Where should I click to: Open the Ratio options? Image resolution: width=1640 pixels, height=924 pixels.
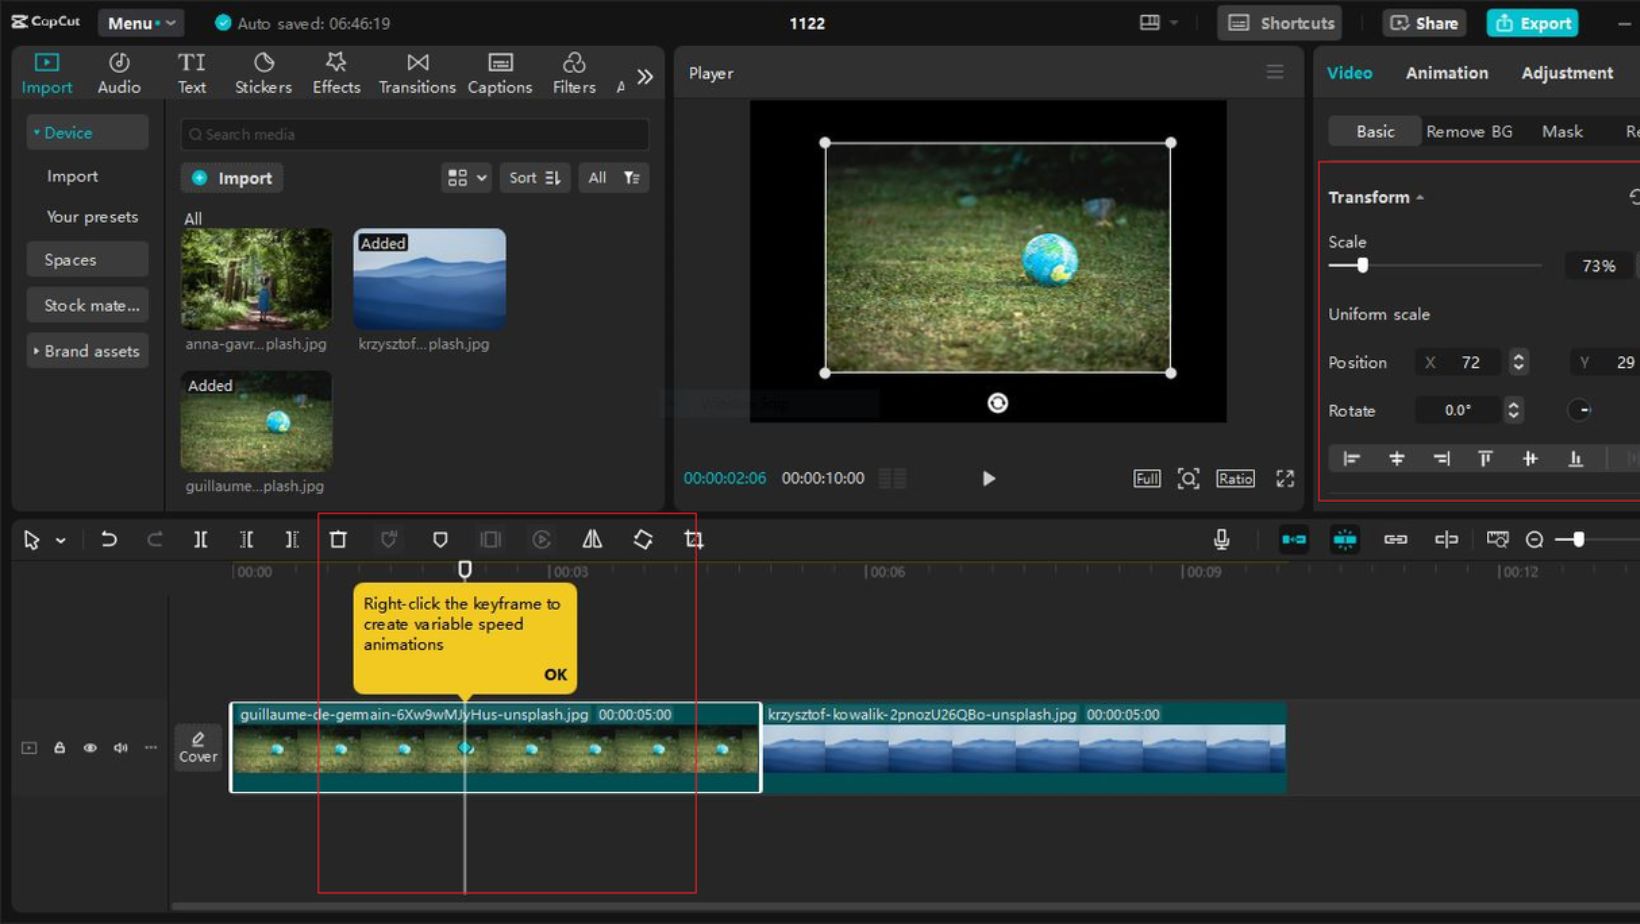[1235, 479]
